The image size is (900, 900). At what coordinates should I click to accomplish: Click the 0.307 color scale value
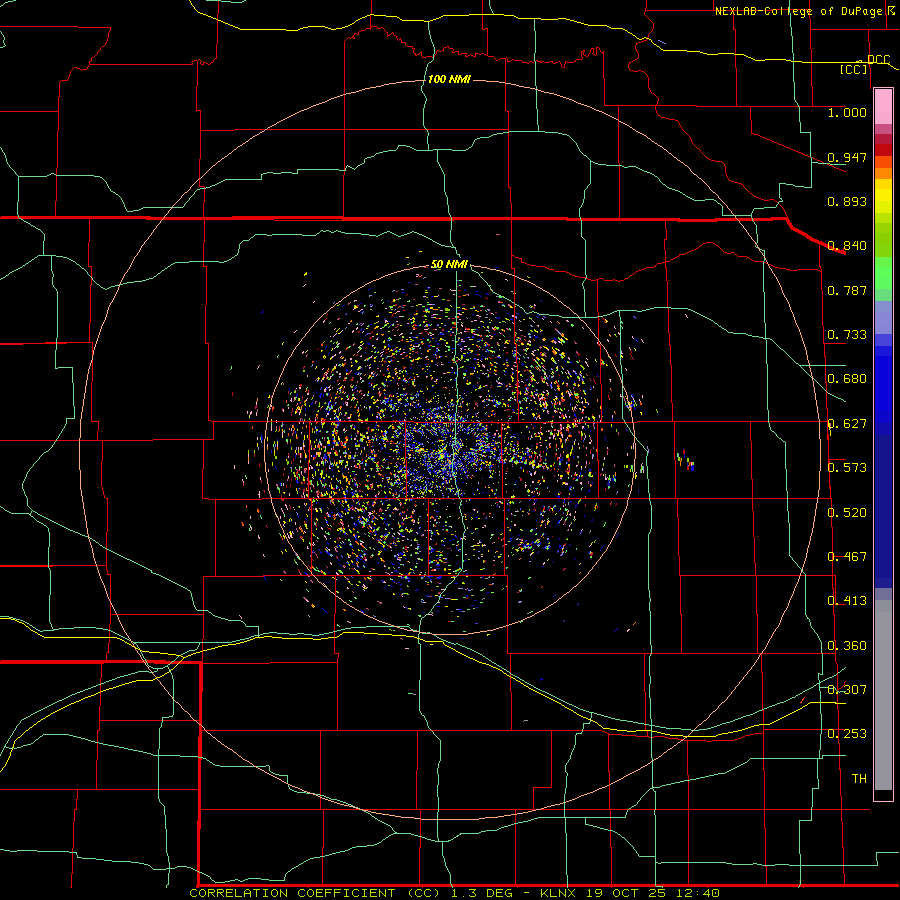click(x=847, y=690)
